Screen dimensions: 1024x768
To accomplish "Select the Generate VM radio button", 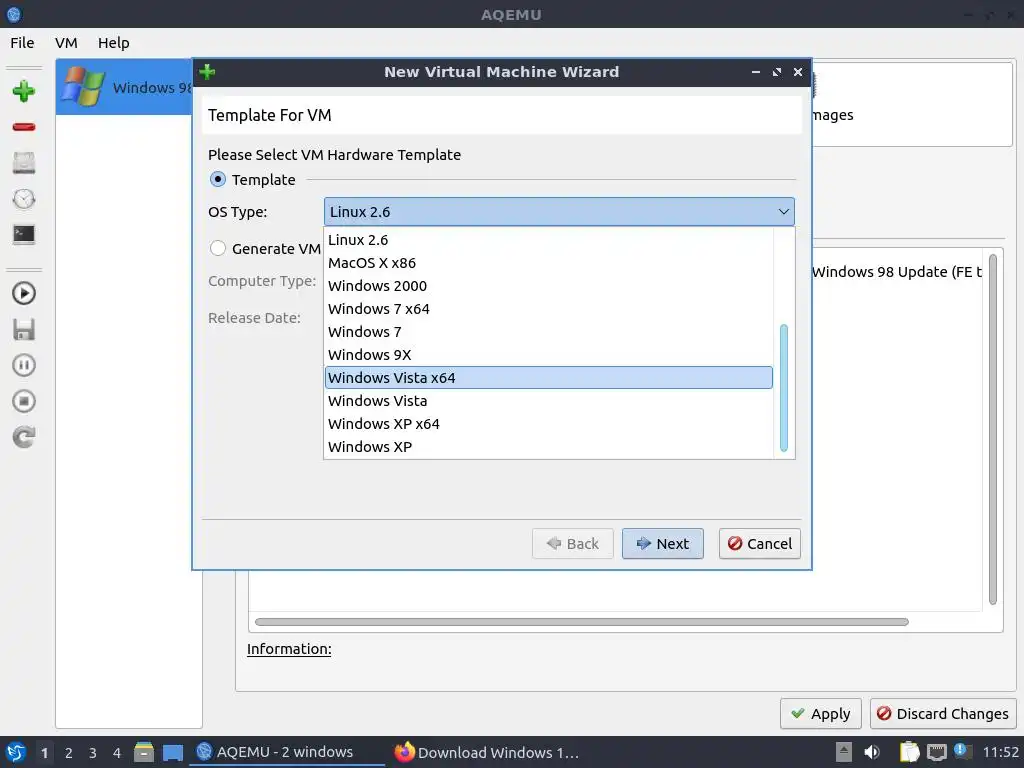I will (x=217, y=248).
